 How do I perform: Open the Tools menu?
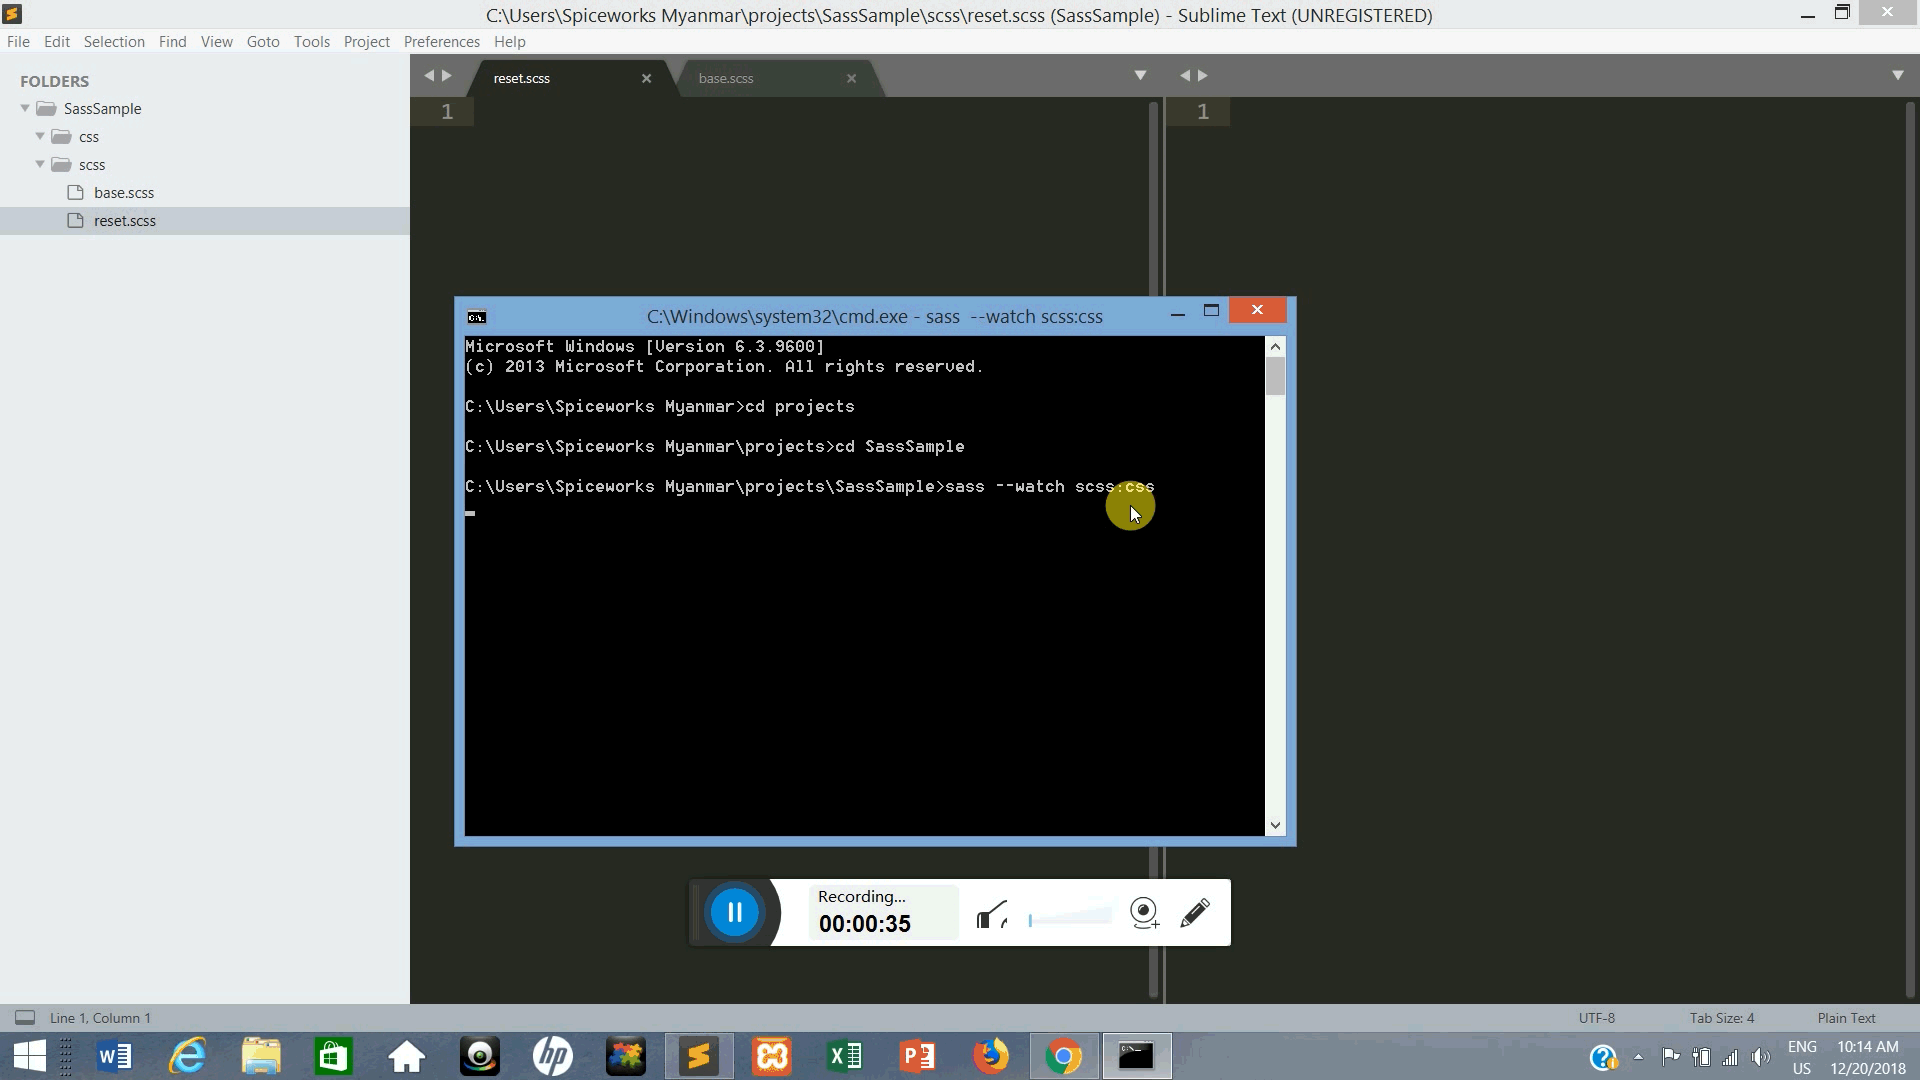[x=311, y=41]
